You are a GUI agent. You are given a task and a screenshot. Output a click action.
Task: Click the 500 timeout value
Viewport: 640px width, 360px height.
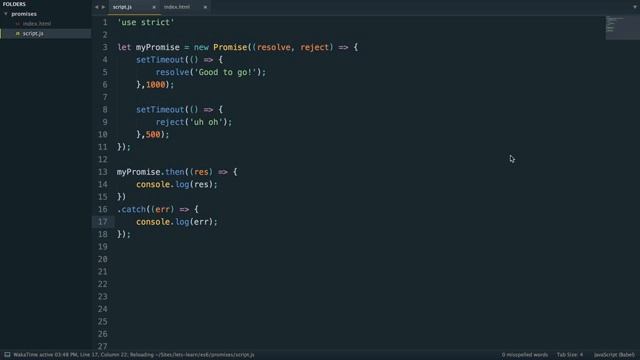click(153, 134)
